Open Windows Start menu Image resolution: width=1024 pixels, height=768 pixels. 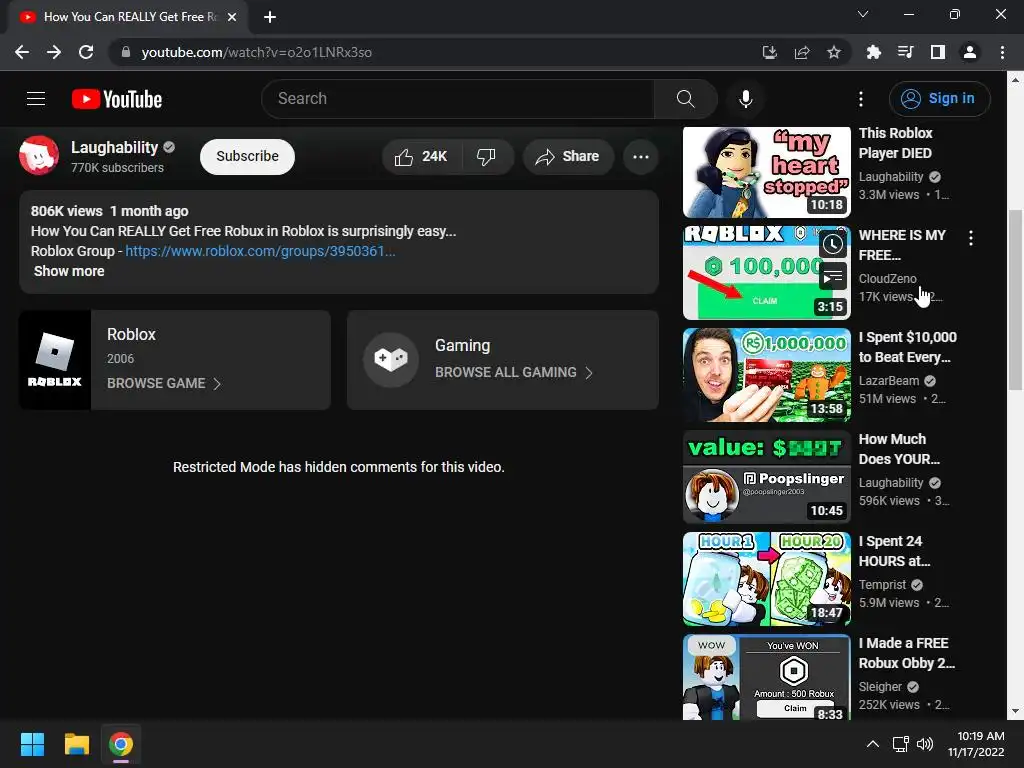(x=32, y=744)
